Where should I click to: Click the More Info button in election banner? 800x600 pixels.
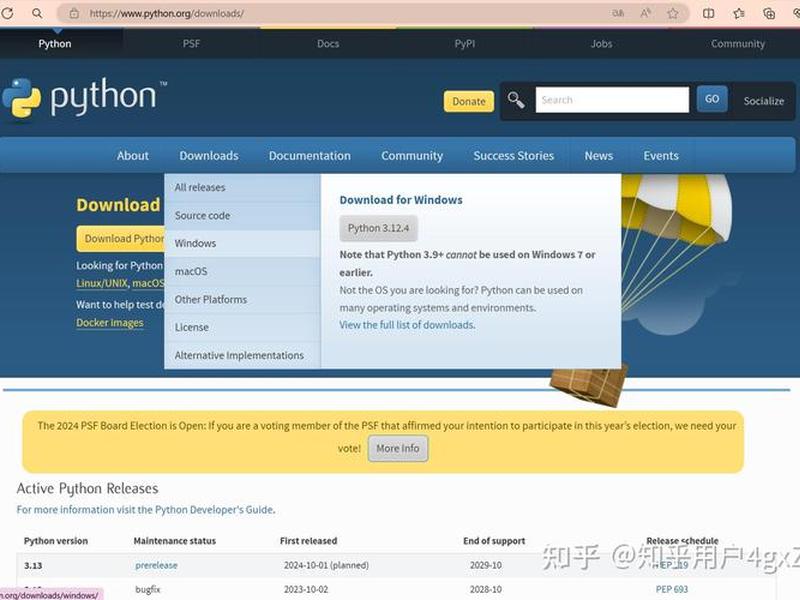(397, 448)
